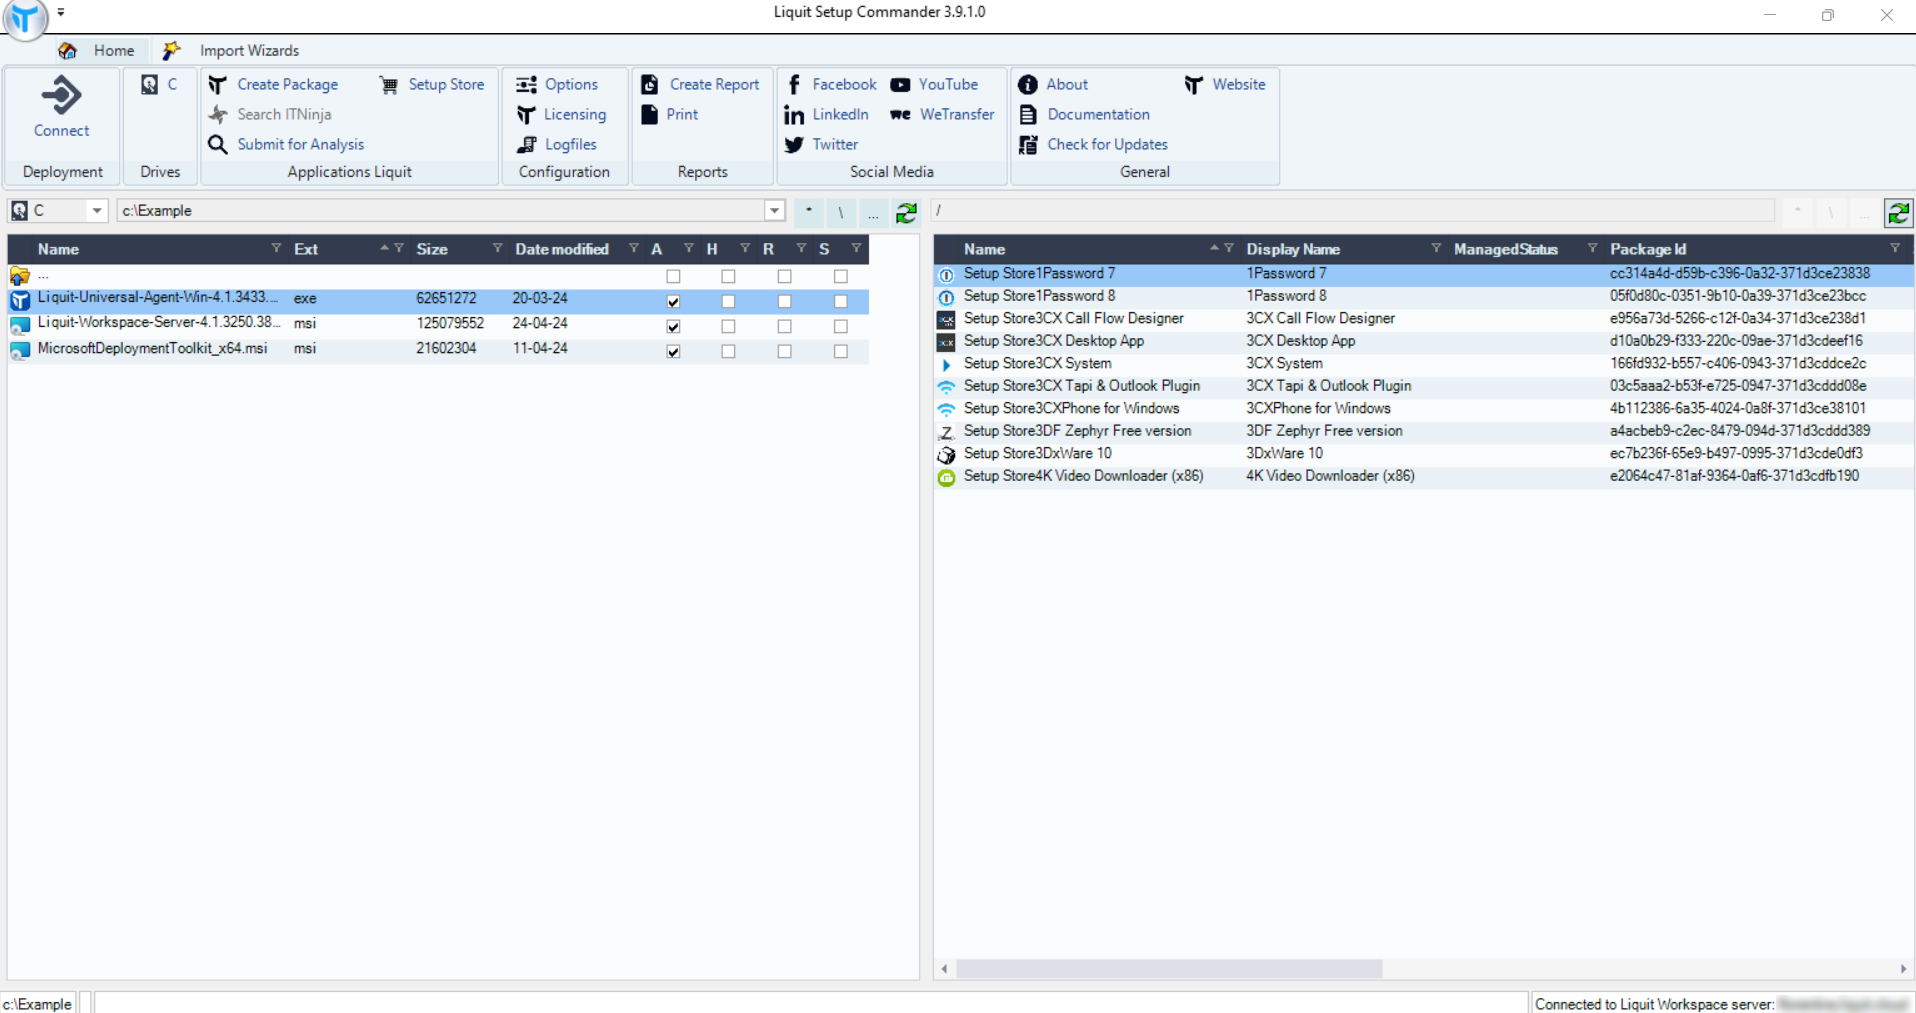Select Setup Store1Password 8 row
This screenshot has width=1916, height=1013.
(x=1424, y=296)
